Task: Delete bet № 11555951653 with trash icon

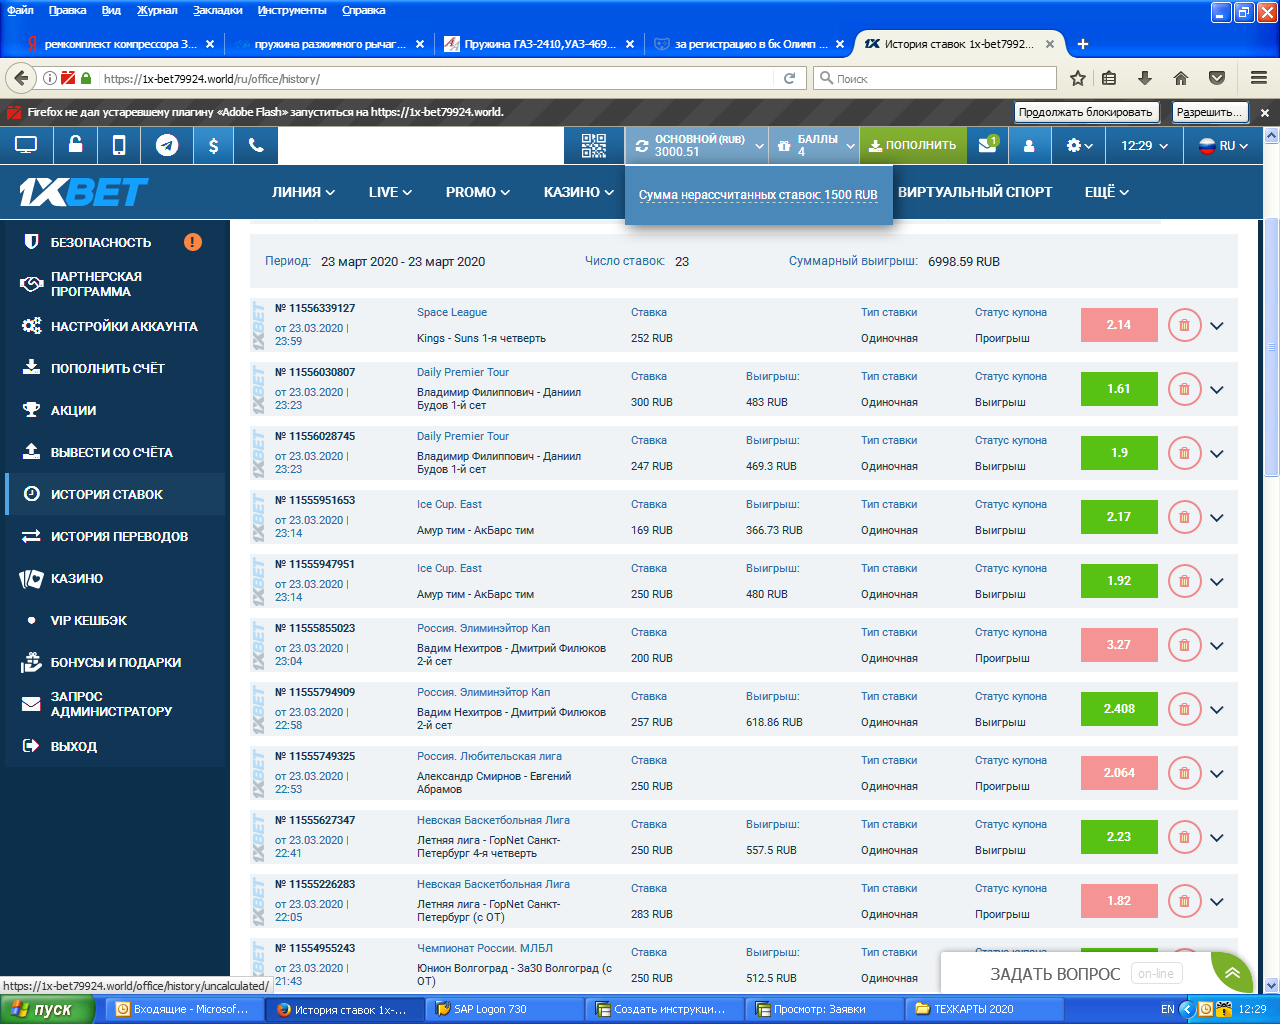Action: pos(1184,517)
